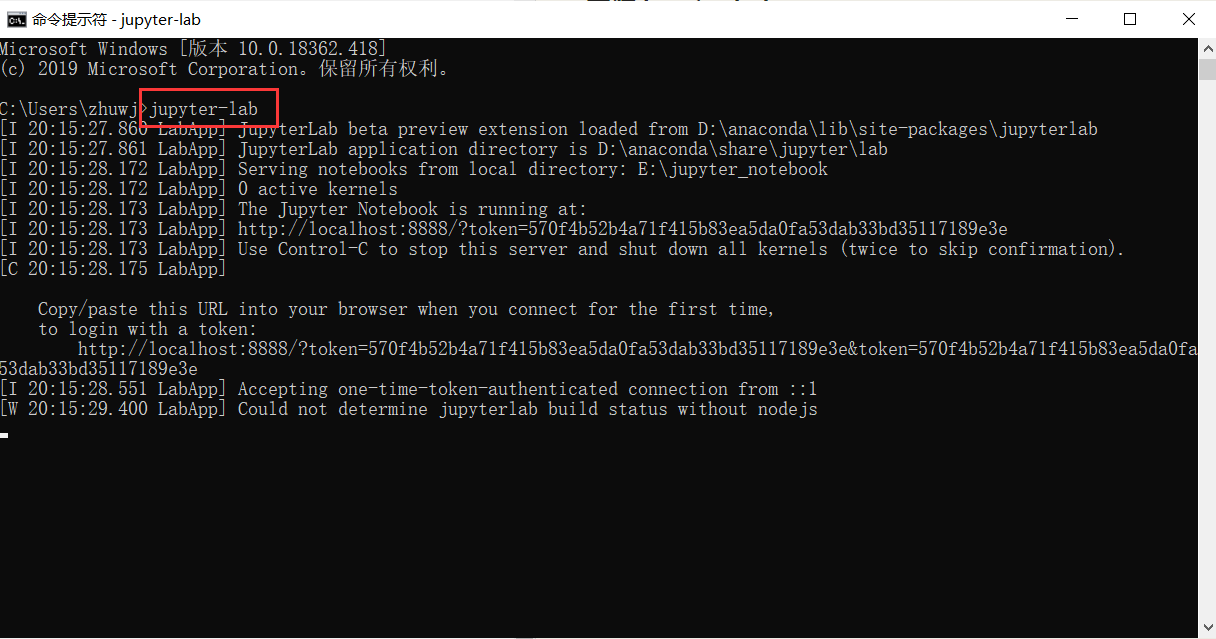1216x639 pixels.
Task: Click the 'Accepting one-time-token-authenticated connection' line
Action: click(x=409, y=389)
